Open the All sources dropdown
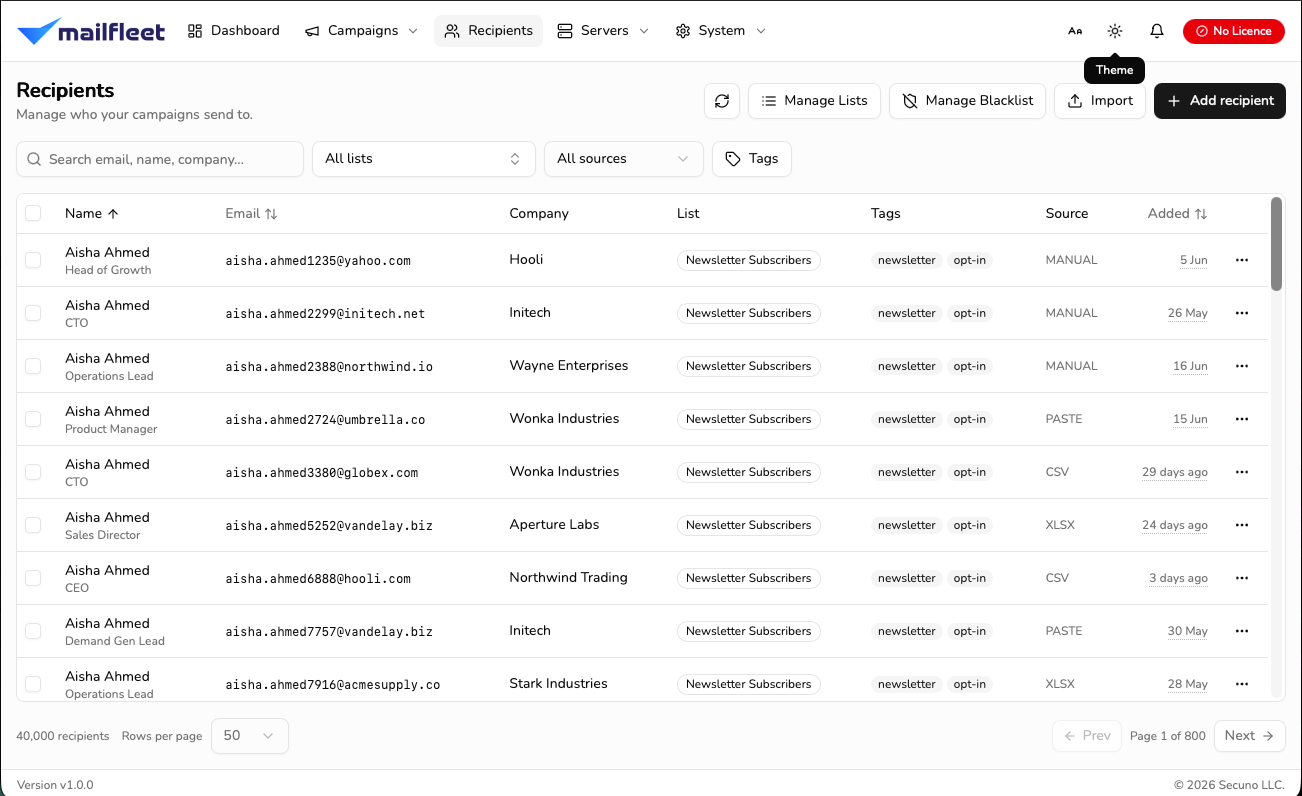 [x=624, y=159]
